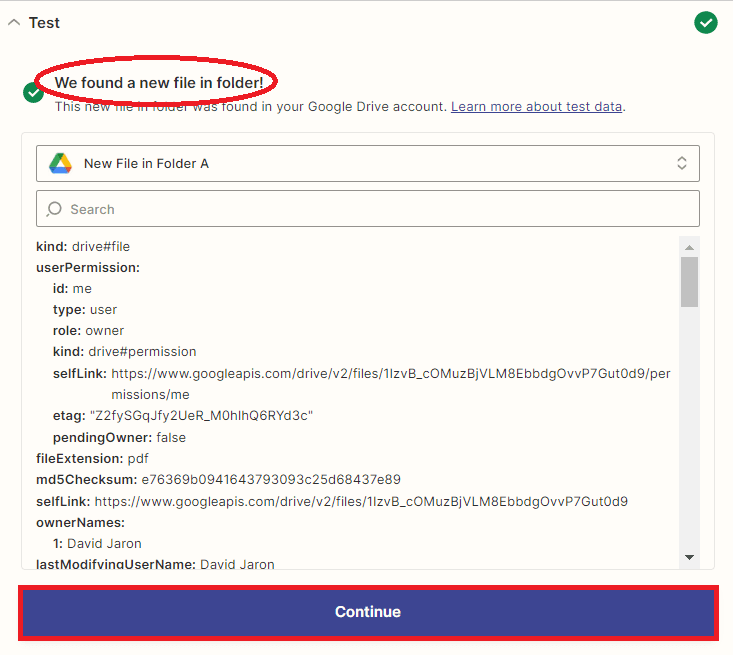This screenshot has height=655, width=733.
Task: Click the pendingOwner false entry
Action: [x=119, y=437]
